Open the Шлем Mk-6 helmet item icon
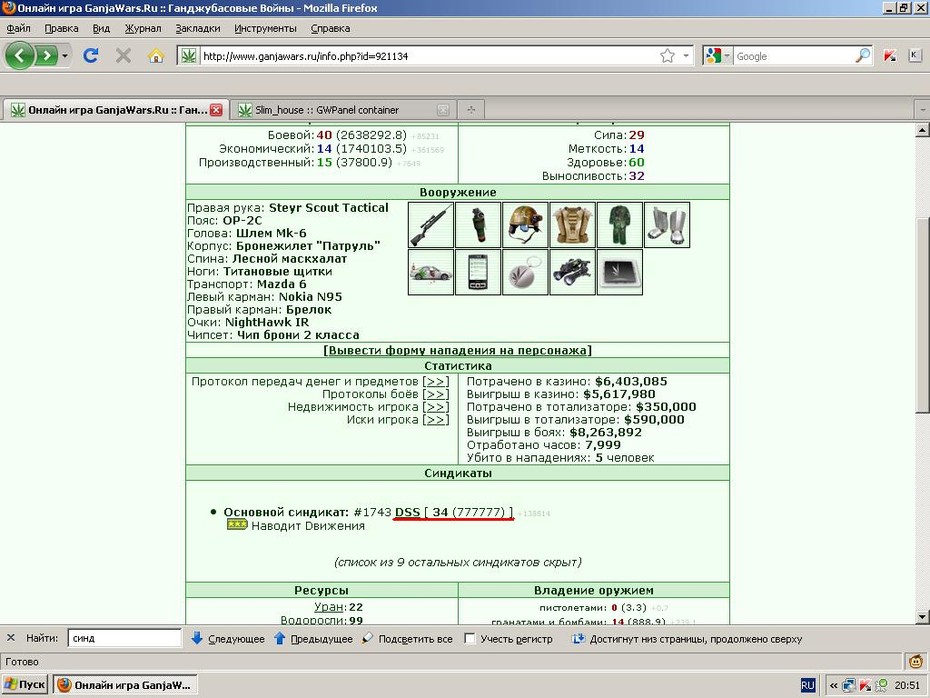 pyautogui.click(x=525, y=225)
